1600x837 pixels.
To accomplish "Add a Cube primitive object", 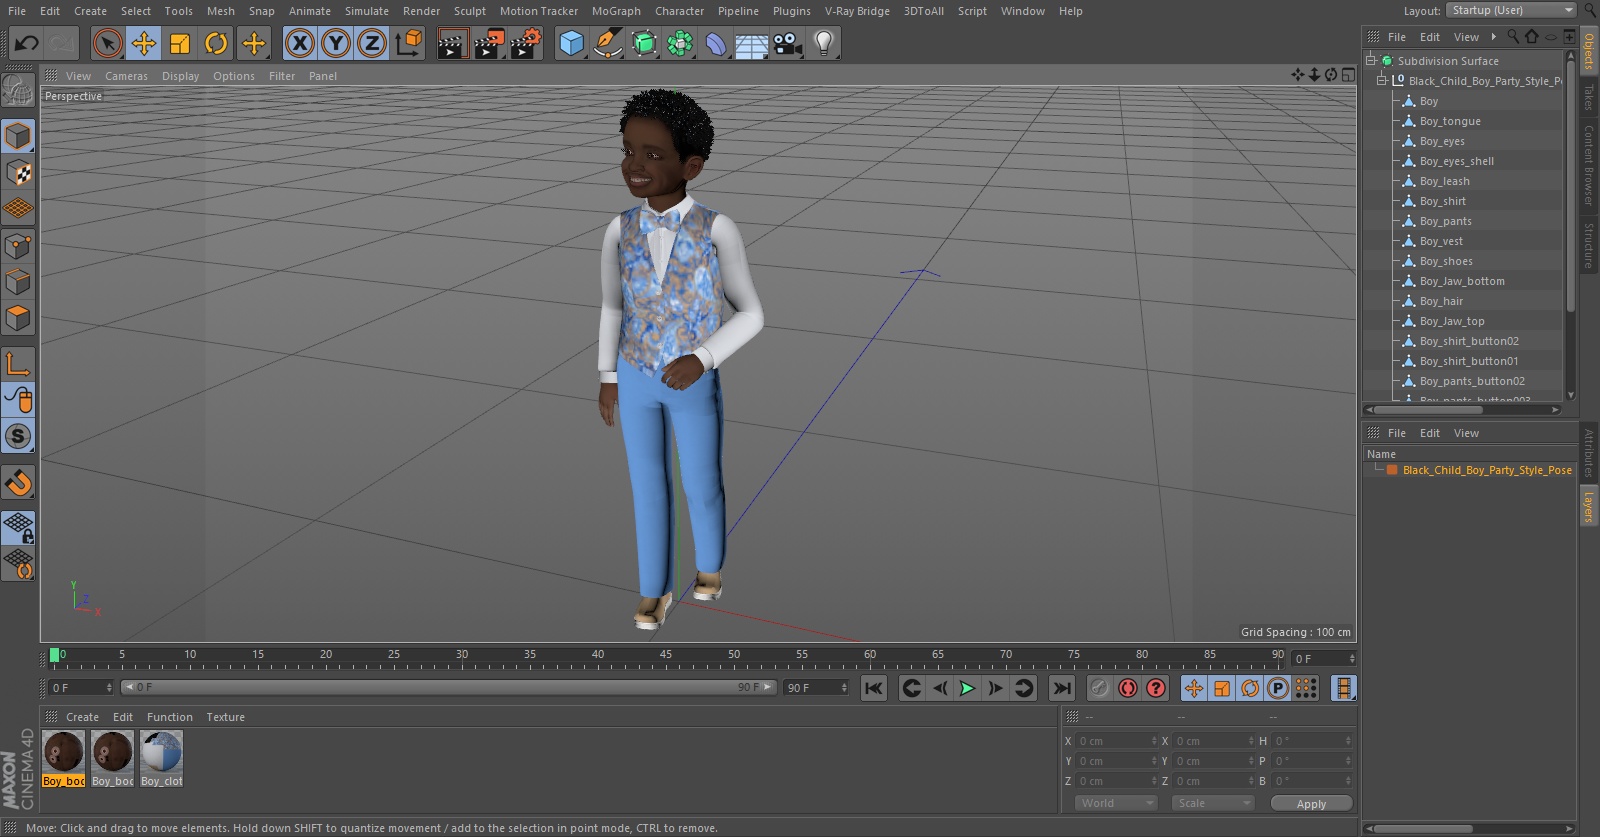I will point(571,43).
